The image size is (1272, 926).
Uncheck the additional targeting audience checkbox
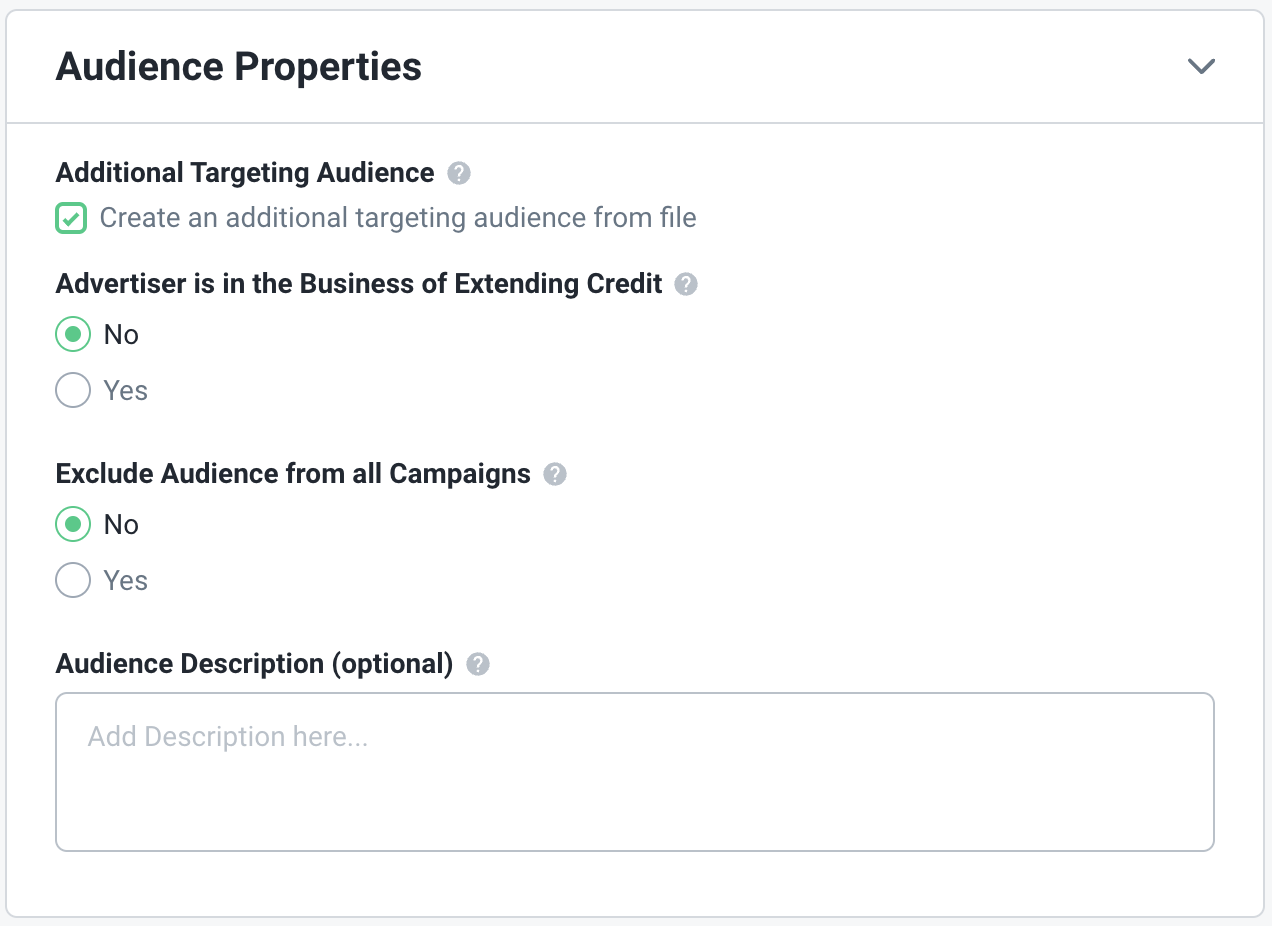click(x=71, y=218)
